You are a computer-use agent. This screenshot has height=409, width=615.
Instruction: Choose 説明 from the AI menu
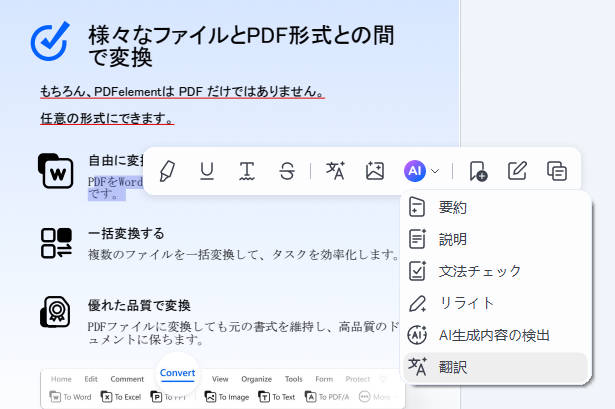point(496,239)
